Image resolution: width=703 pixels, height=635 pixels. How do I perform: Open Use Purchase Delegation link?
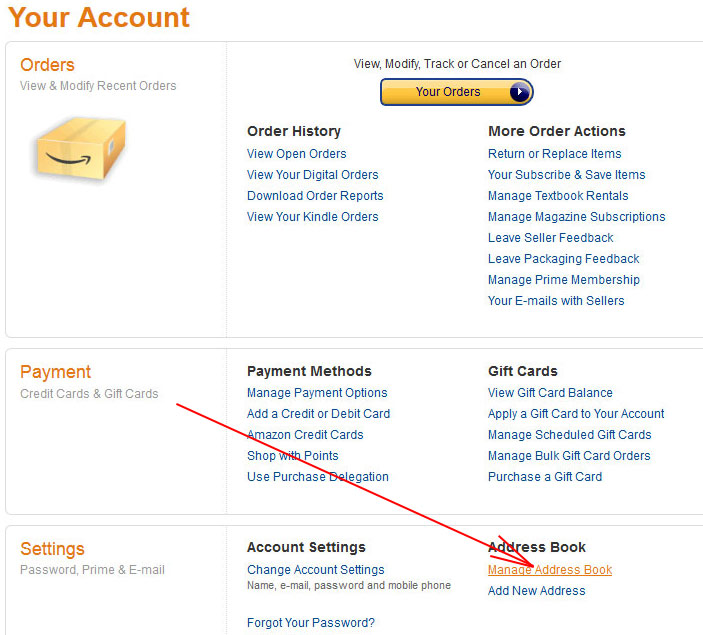click(x=317, y=477)
